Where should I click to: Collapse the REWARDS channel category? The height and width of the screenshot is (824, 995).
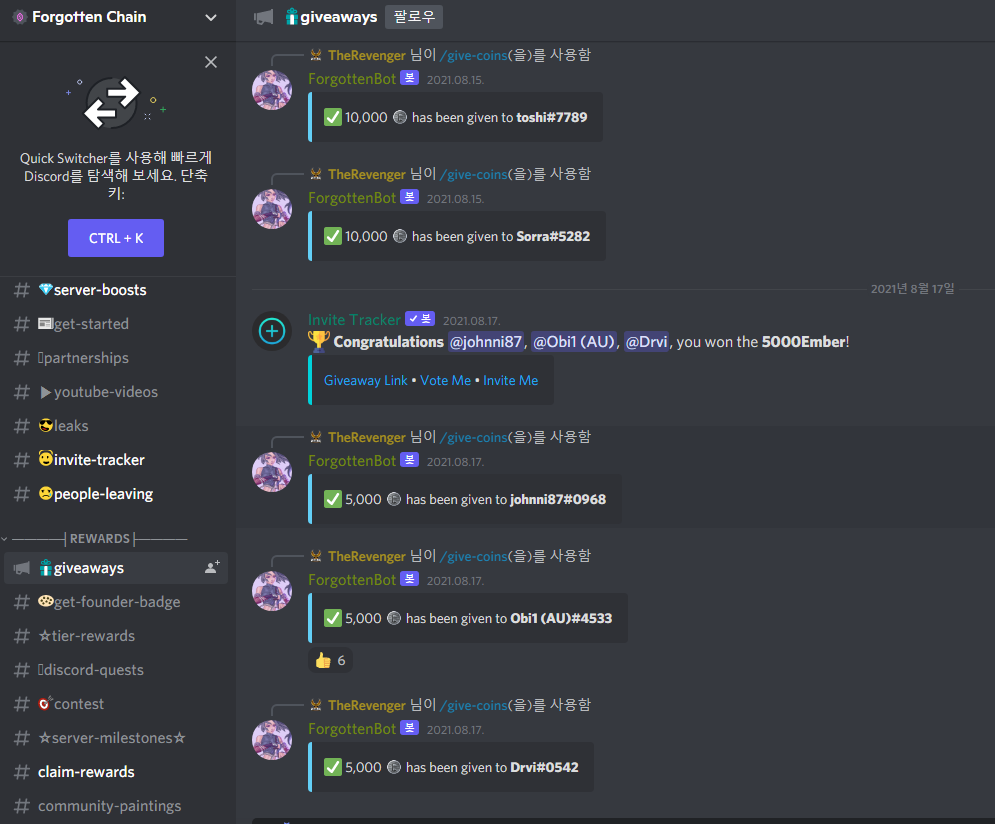pos(100,539)
